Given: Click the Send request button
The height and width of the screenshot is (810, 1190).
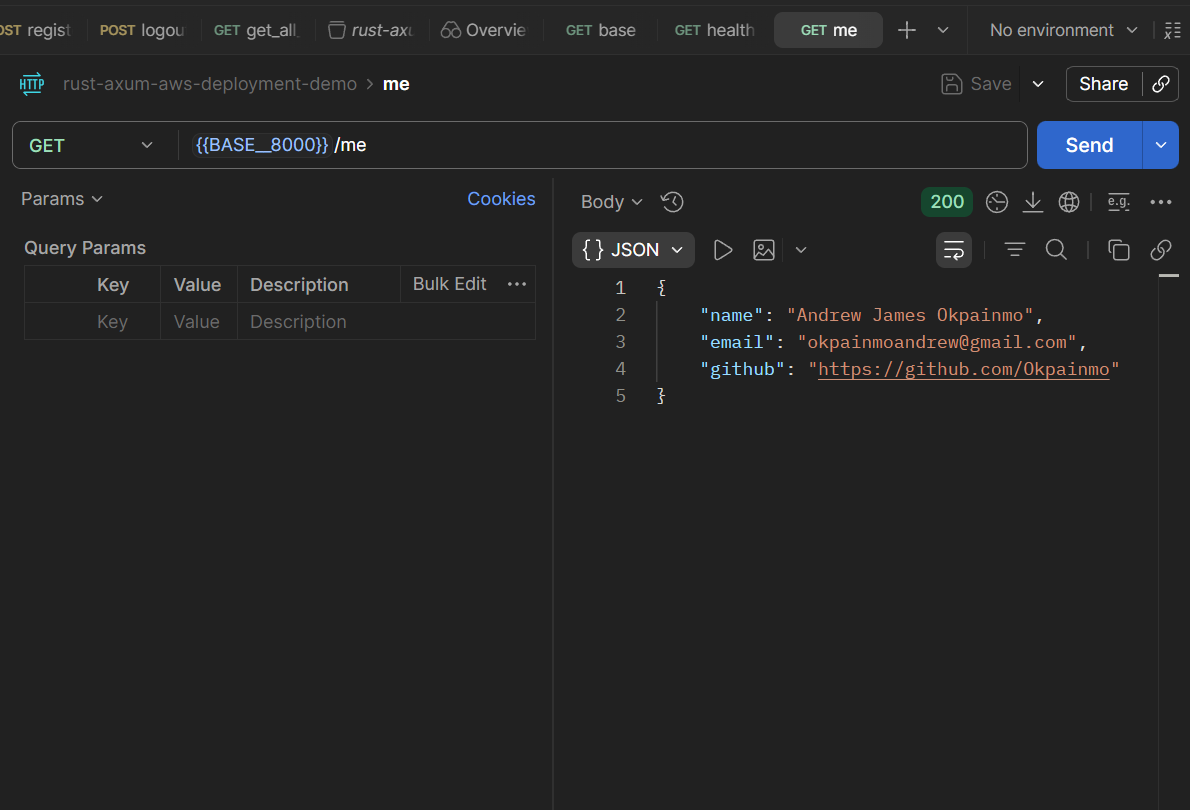Looking at the screenshot, I should [1089, 145].
